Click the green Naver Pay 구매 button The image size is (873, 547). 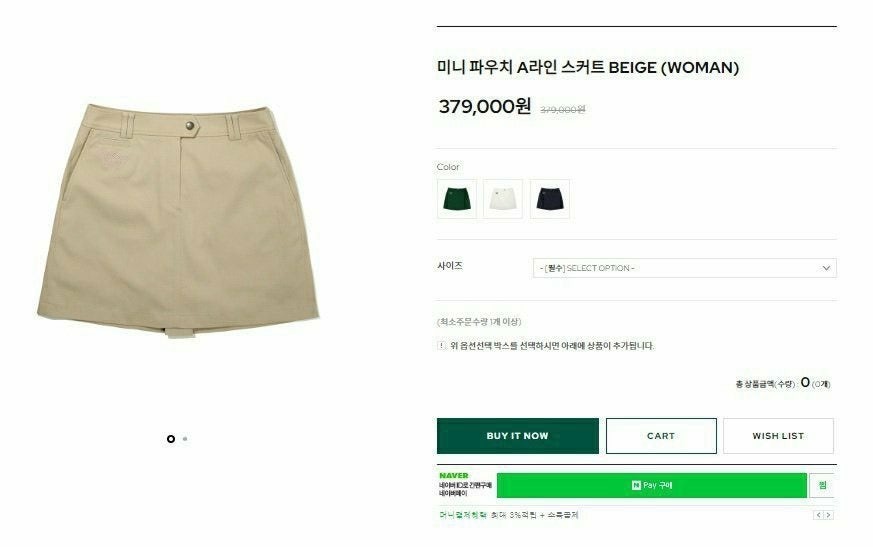tap(651, 485)
